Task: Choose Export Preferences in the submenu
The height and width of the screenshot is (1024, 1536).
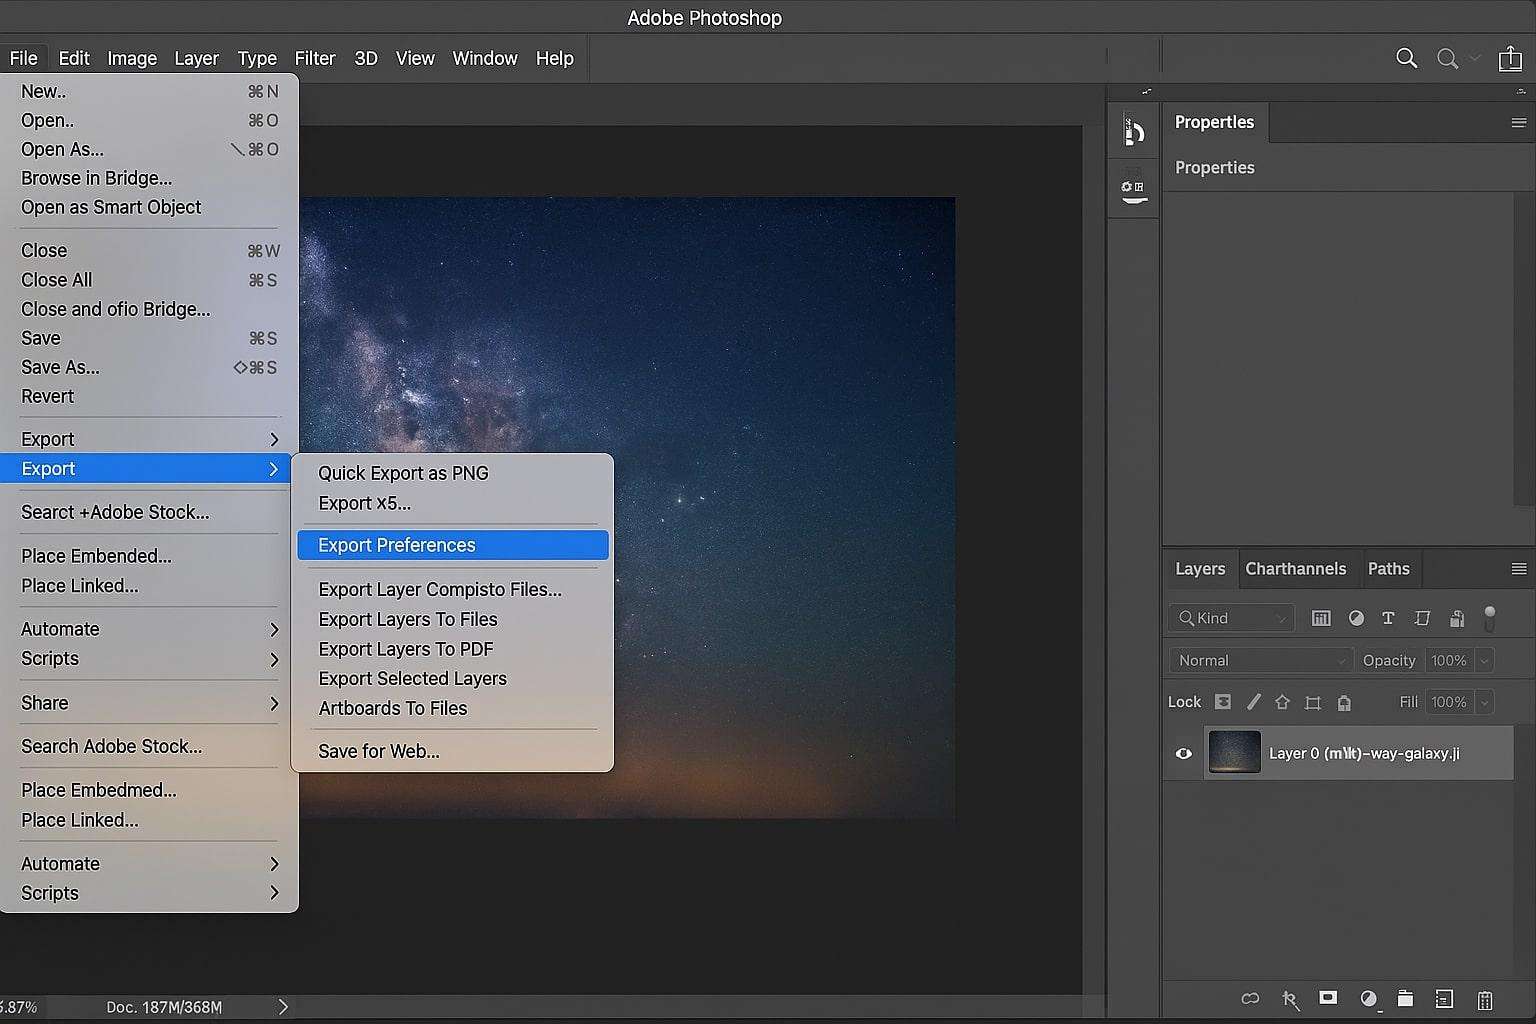Action: (452, 545)
